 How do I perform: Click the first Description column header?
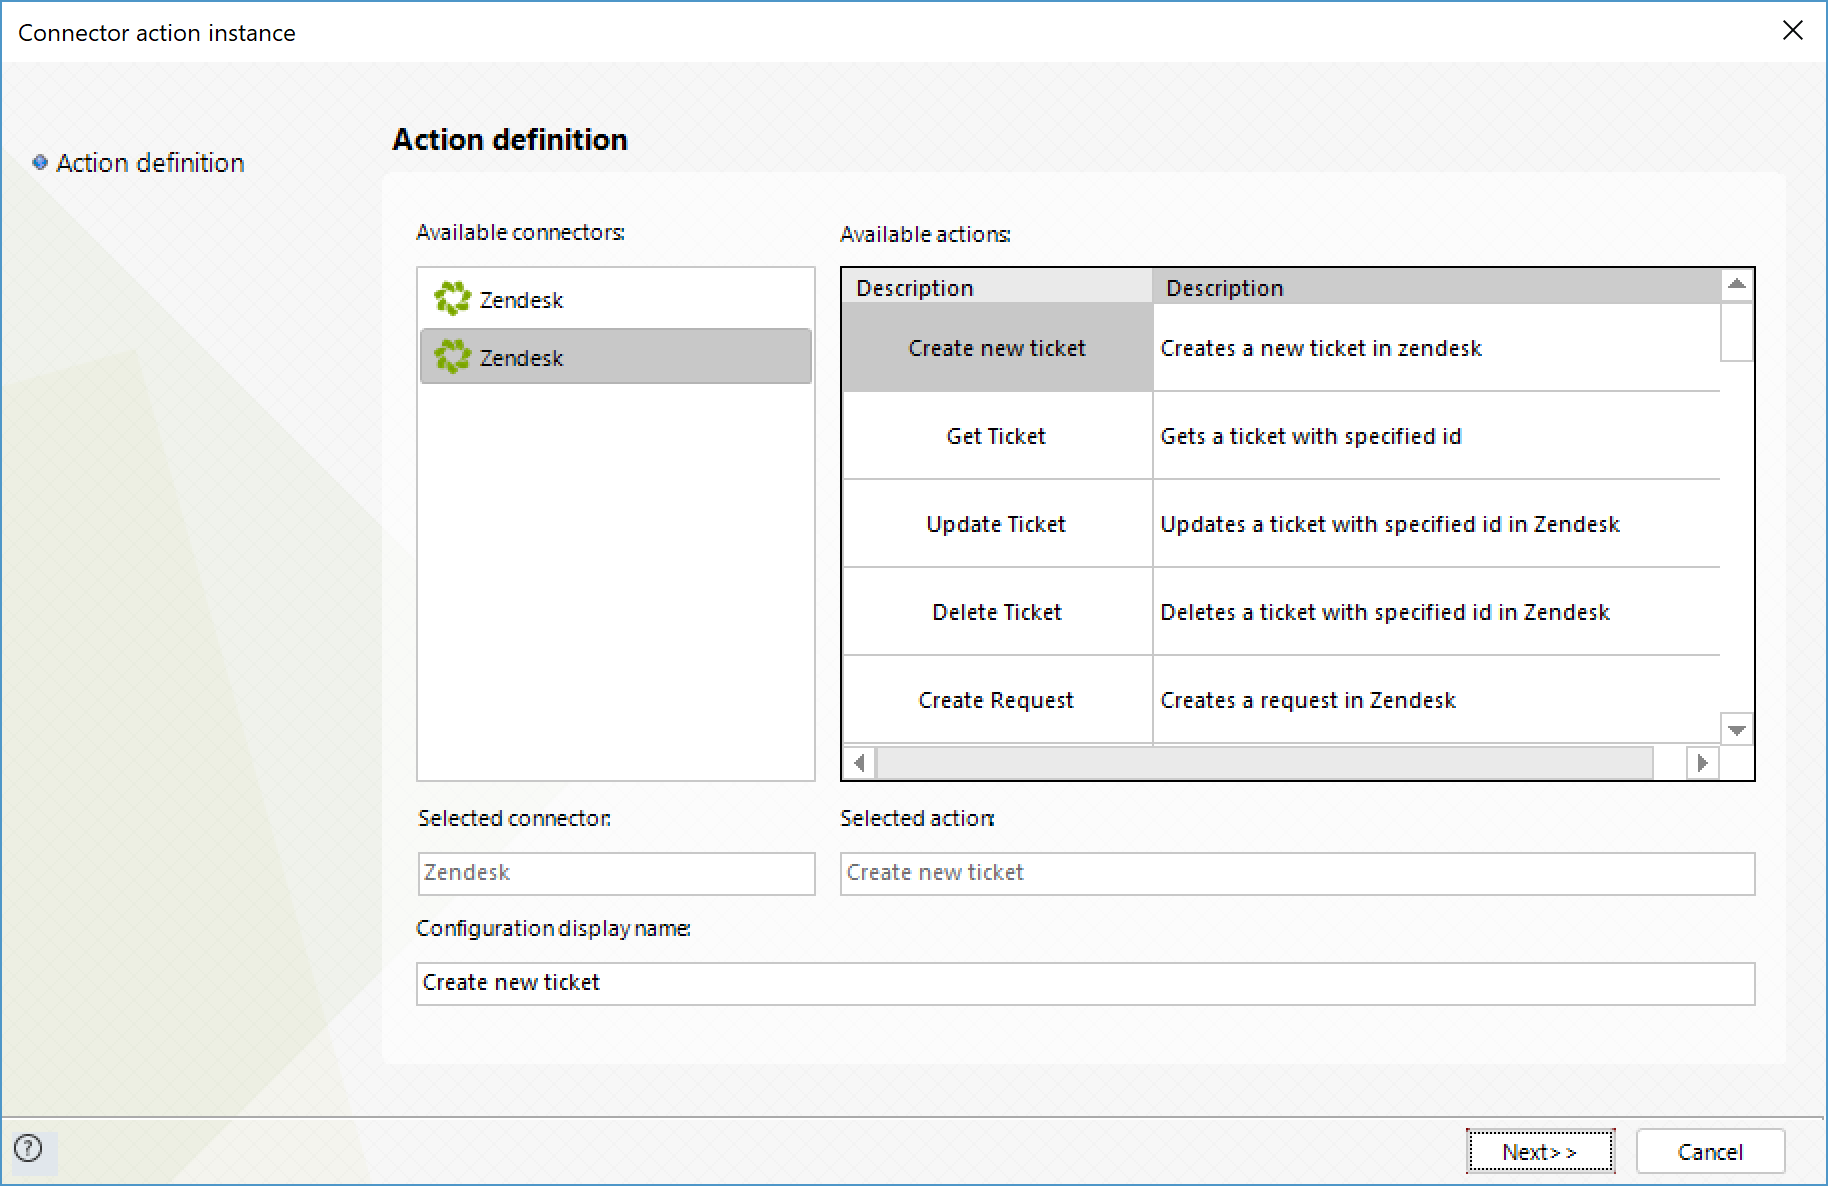point(997,287)
